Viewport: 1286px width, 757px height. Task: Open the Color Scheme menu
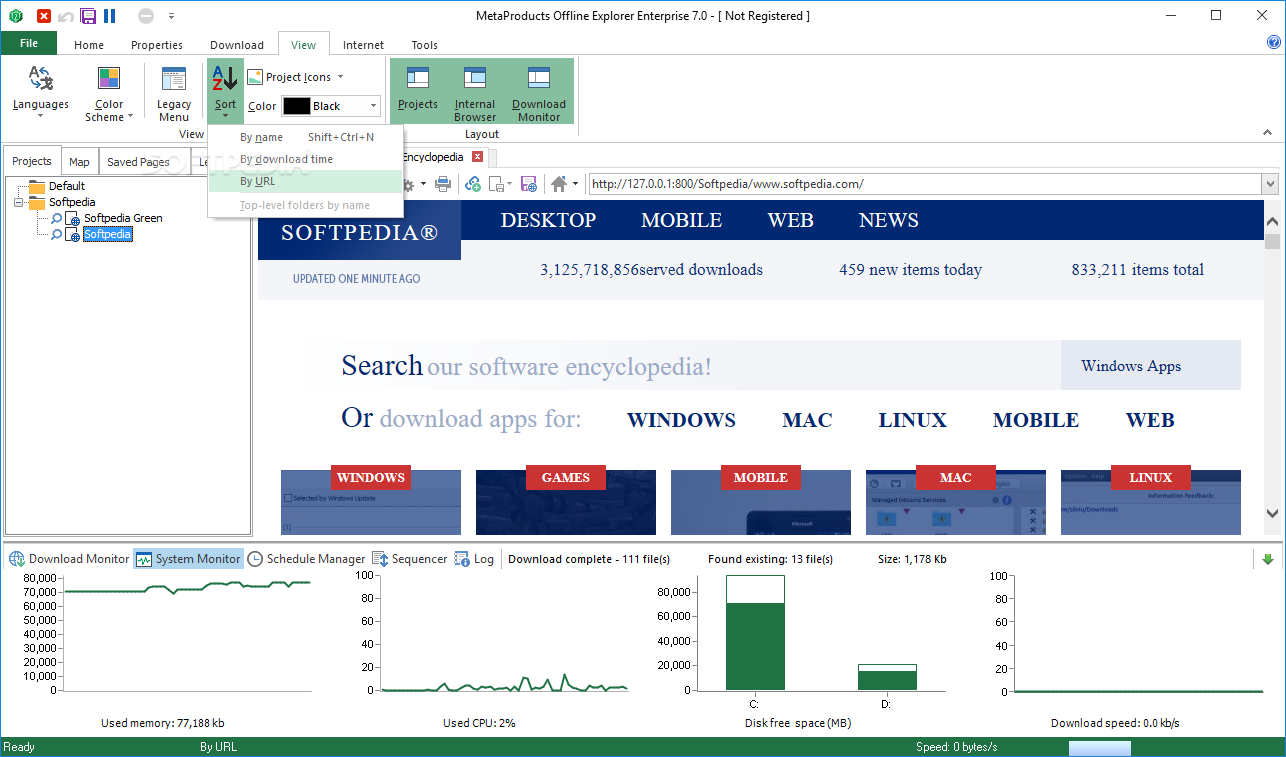109,93
